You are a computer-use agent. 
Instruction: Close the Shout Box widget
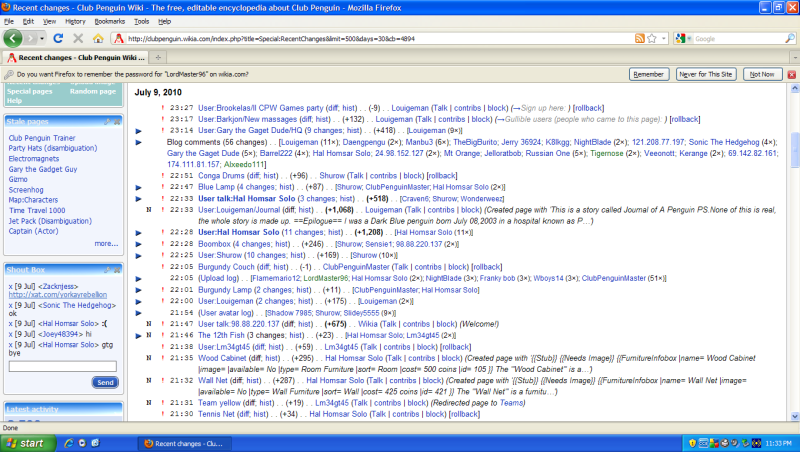pyautogui.click(x=117, y=269)
